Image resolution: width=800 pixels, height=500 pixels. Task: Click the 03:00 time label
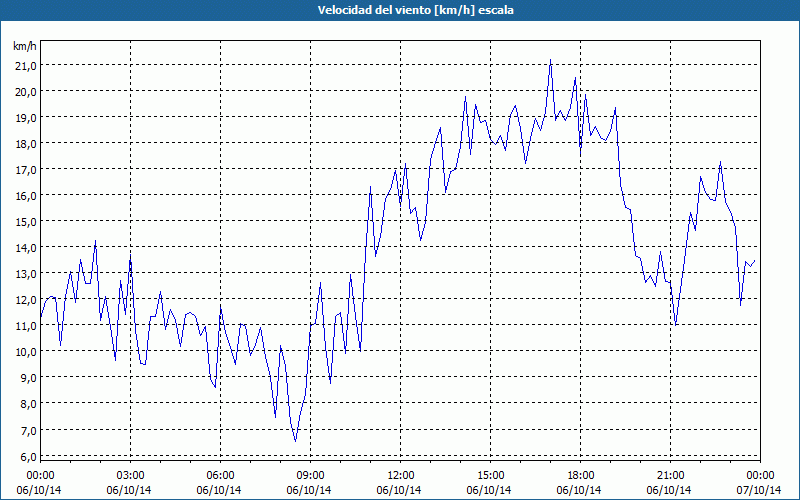pos(130,476)
